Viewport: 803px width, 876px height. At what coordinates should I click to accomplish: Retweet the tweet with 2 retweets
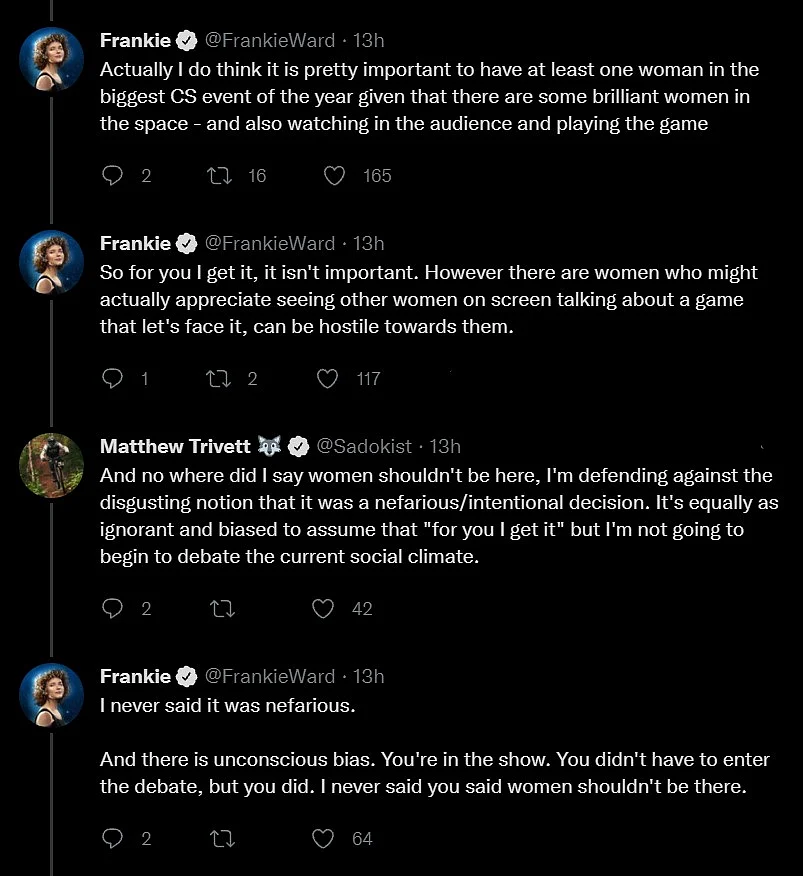pos(220,379)
